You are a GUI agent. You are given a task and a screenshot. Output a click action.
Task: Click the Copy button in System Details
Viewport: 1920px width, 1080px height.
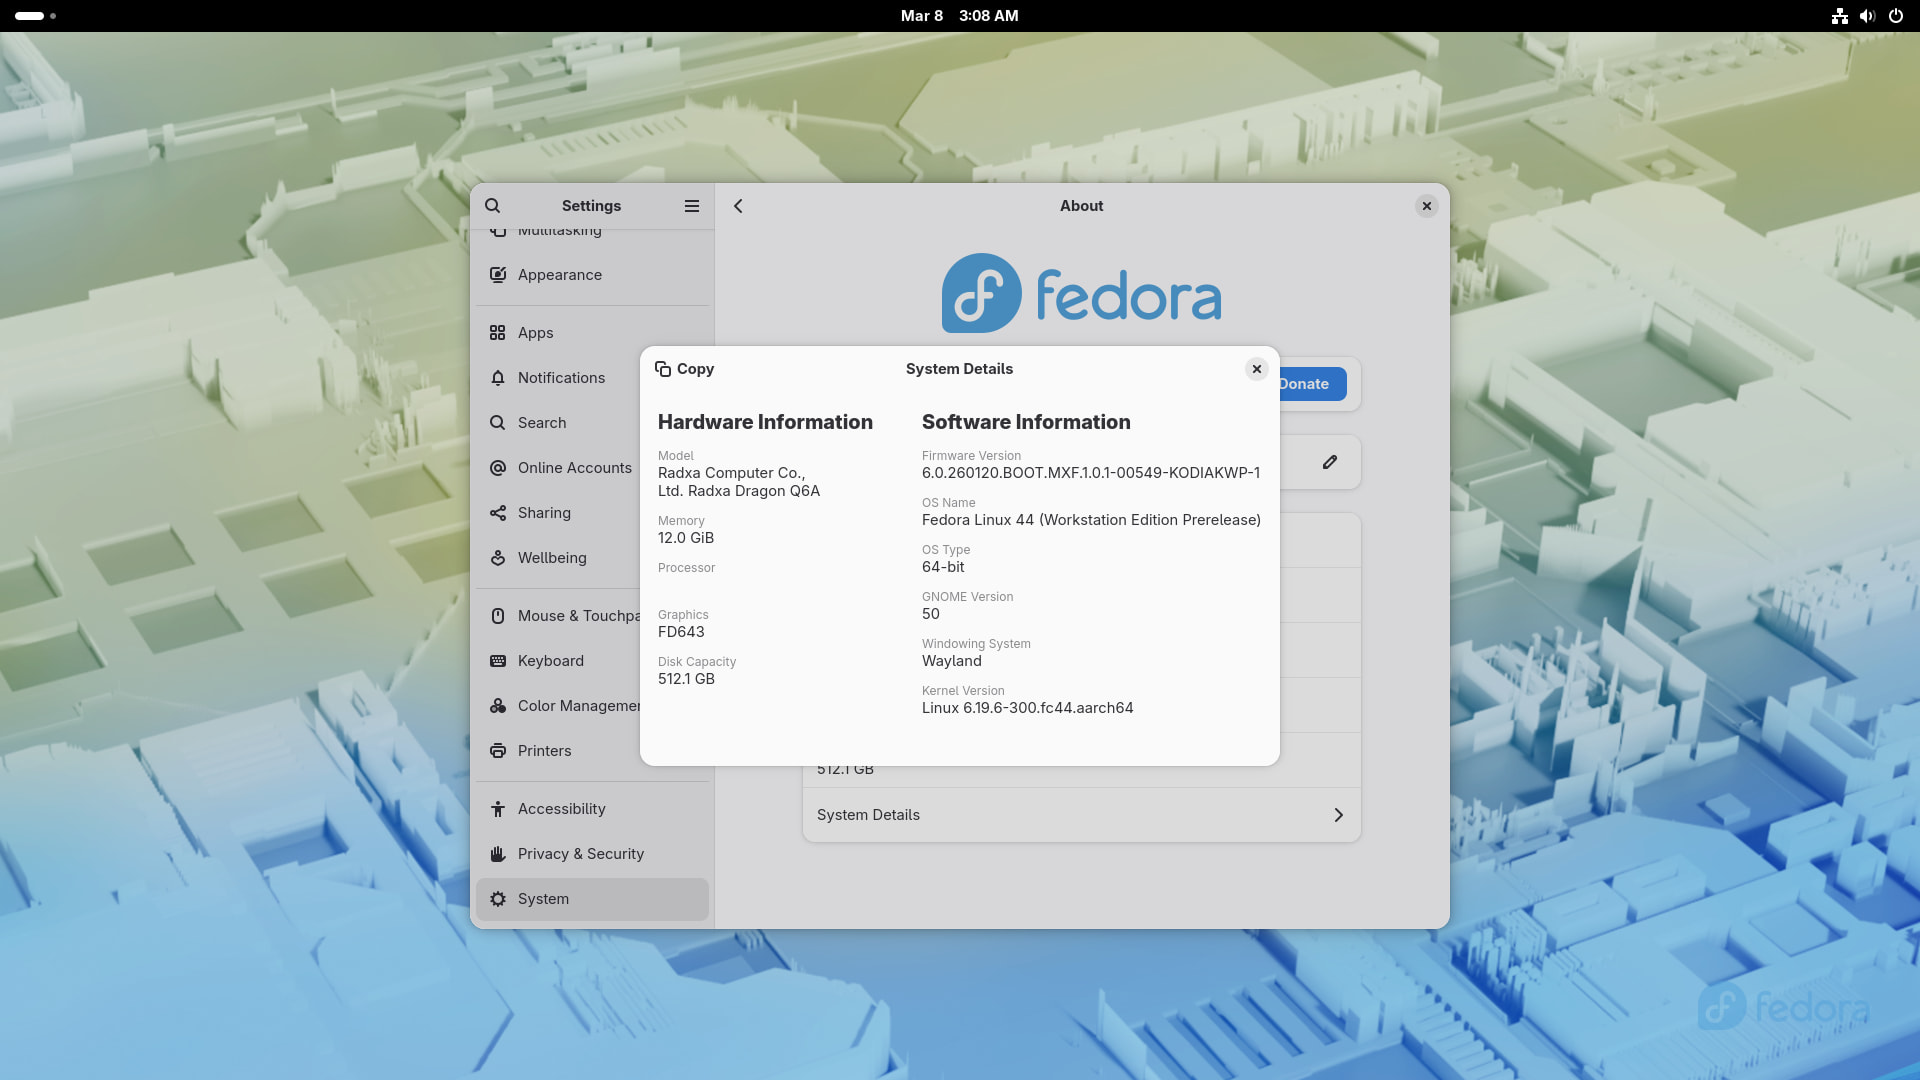coord(685,369)
